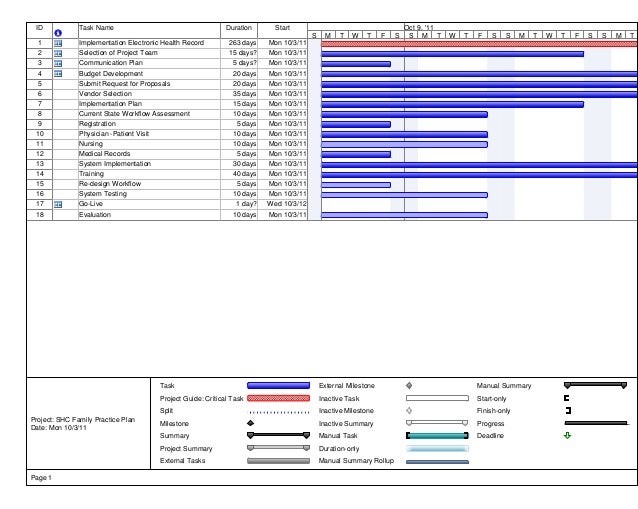638x509 pixels.
Task: Click the Gantt bar for Evaluation task
Action: (404, 215)
